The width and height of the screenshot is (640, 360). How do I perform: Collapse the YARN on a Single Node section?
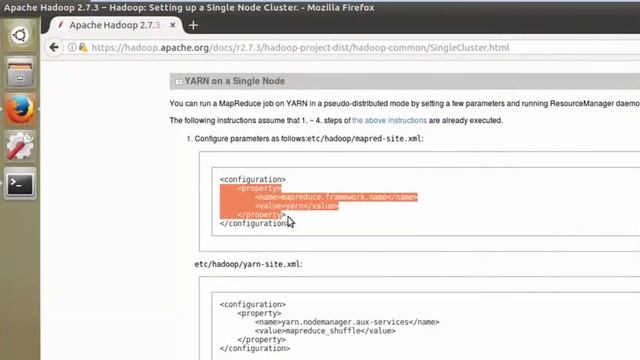179,82
